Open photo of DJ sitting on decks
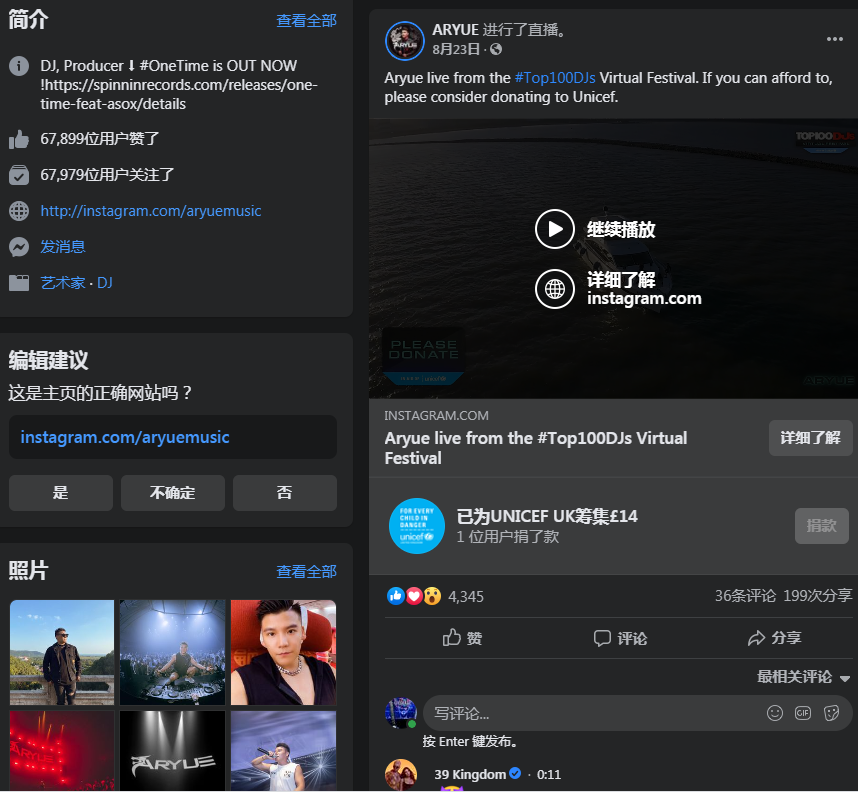This screenshot has height=795, width=858. coord(172,652)
